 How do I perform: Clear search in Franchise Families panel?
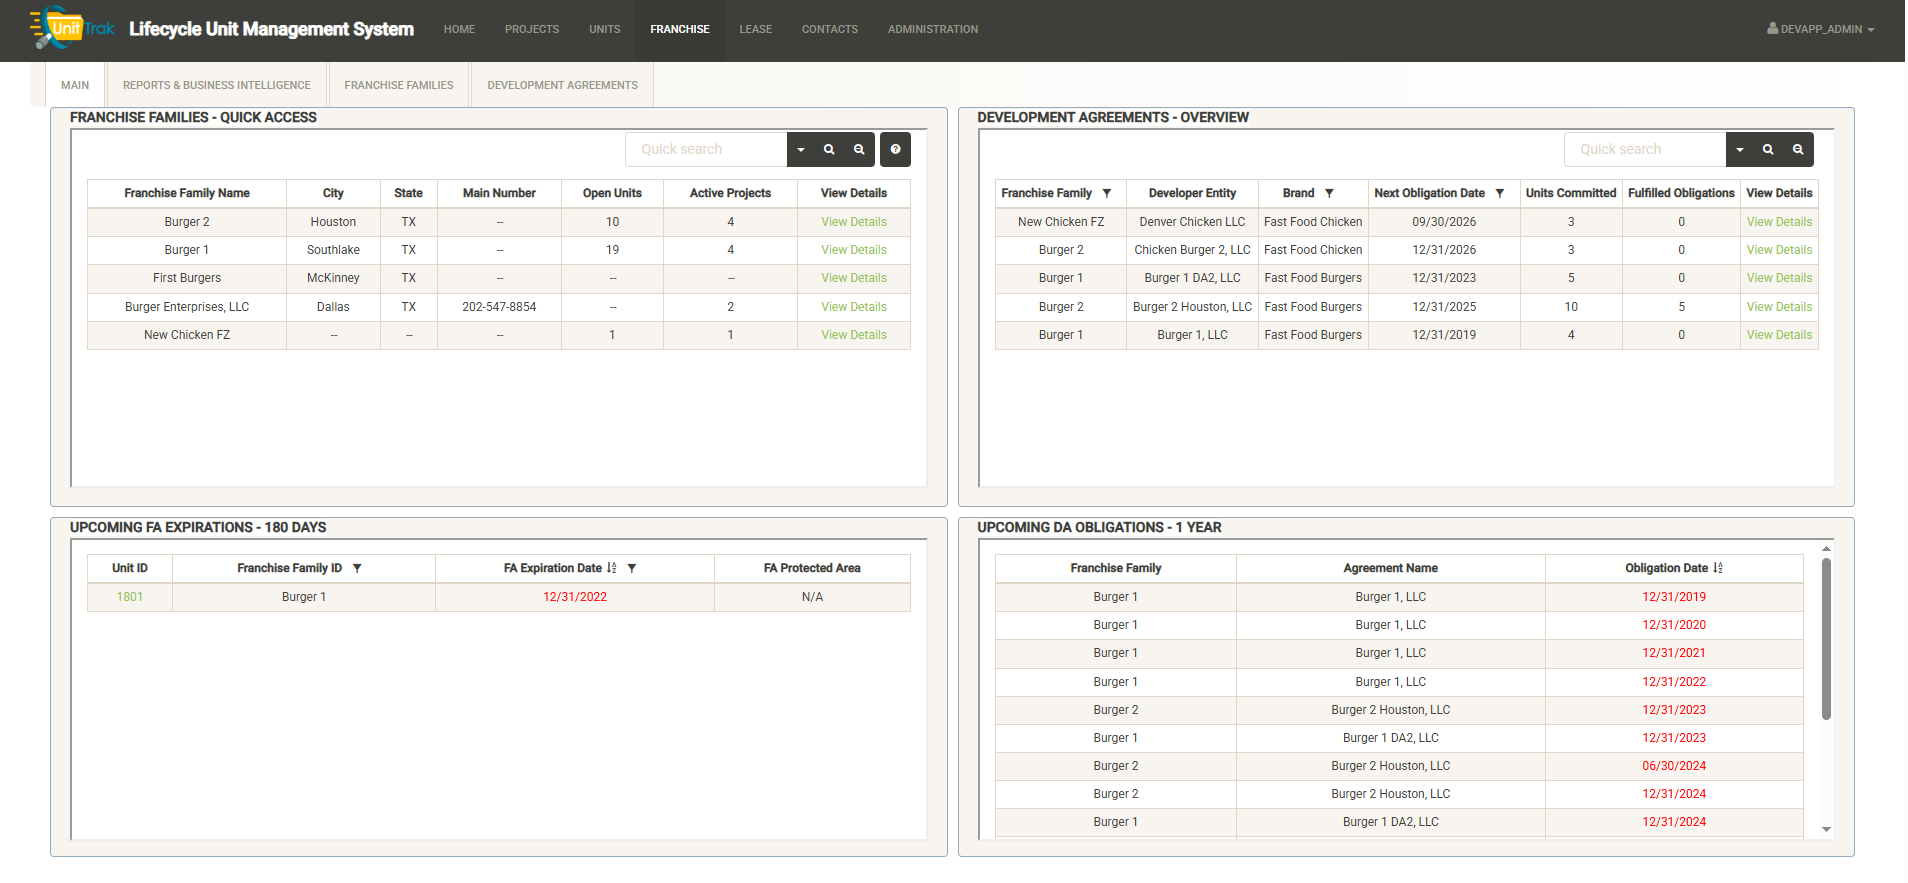[859, 150]
